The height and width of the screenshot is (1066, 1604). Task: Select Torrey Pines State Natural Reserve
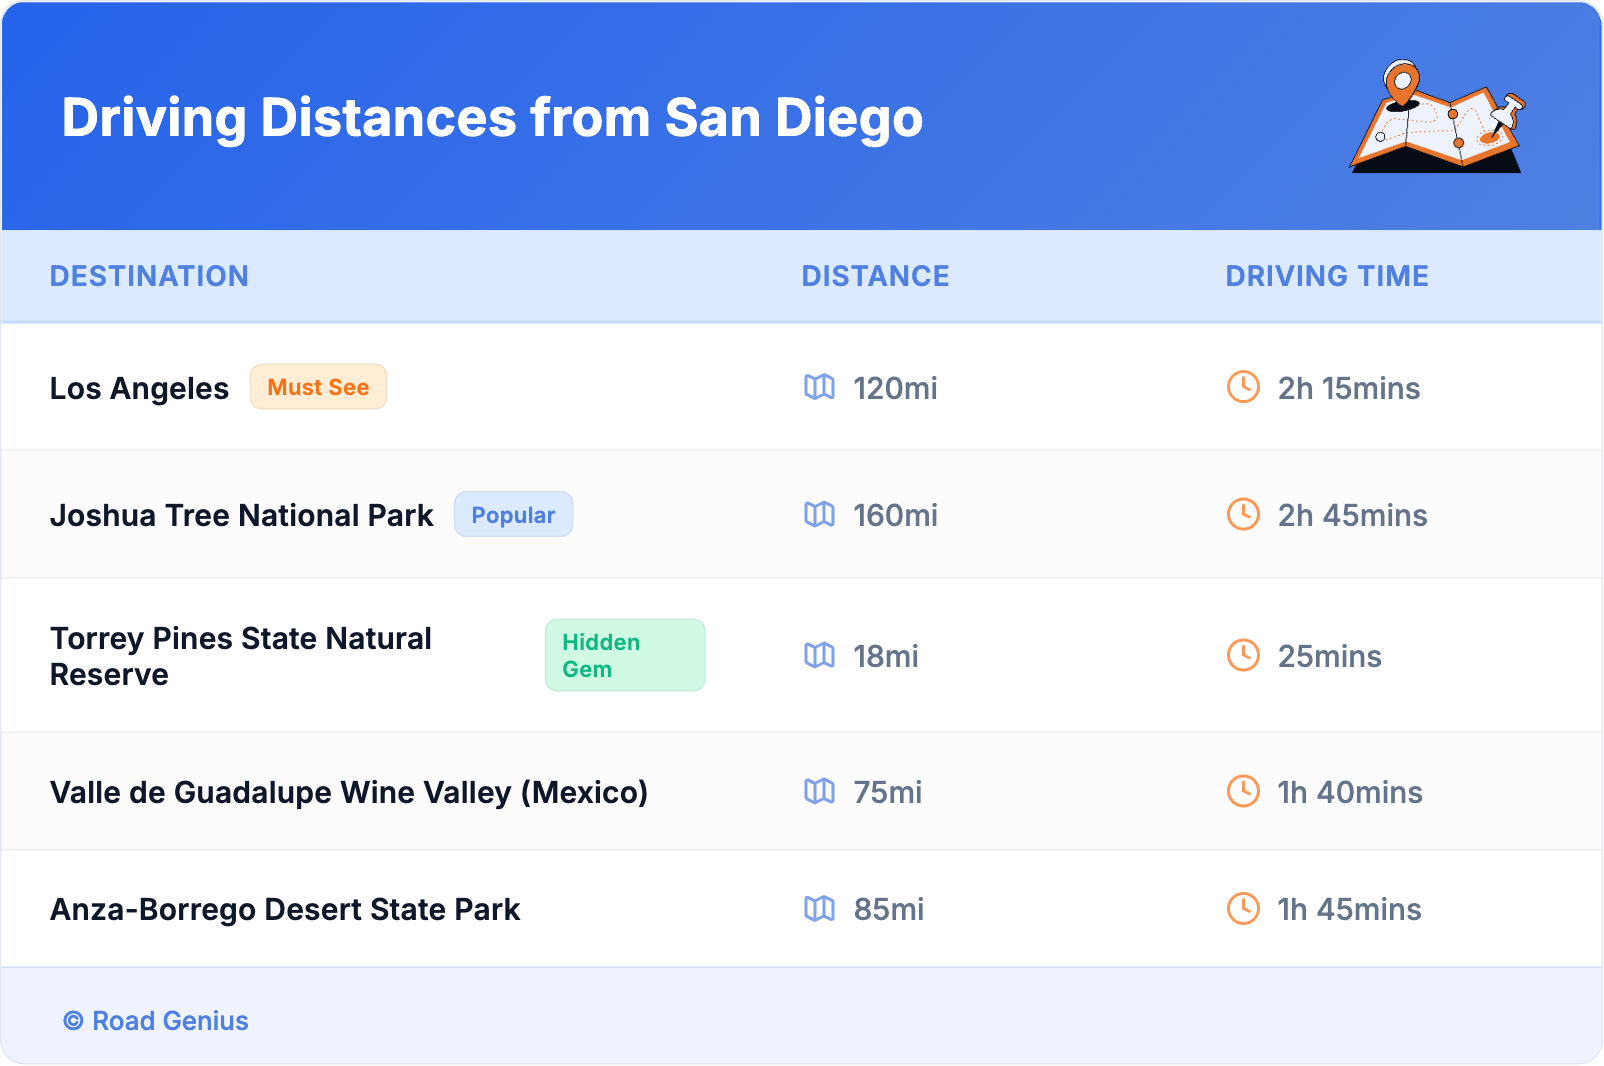(x=241, y=656)
